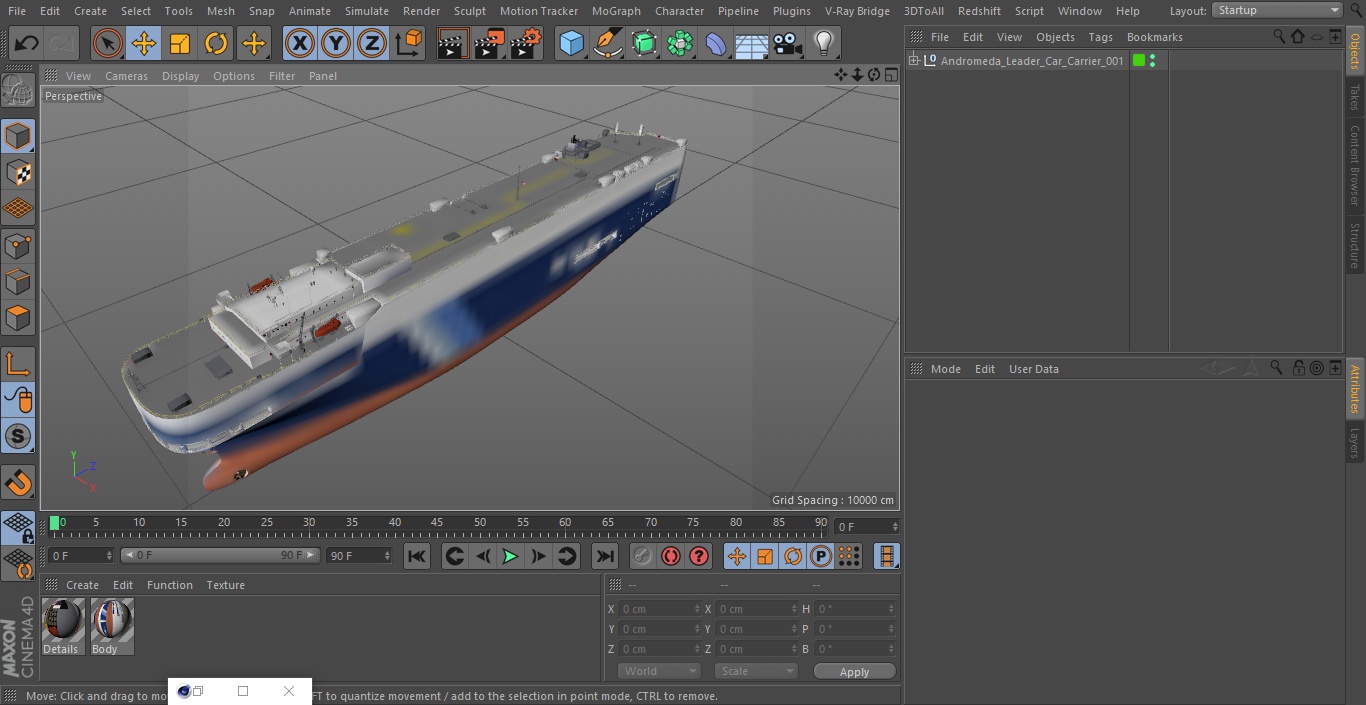
Task: Select the Details material thumbnail
Action: click(x=63, y=627)
